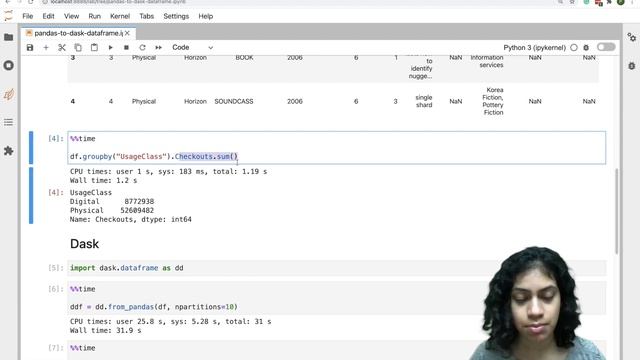Click the Python 3 (ipykernel) kernel name
This screenshot has height=360, width=640.
[x=534, y=48]
